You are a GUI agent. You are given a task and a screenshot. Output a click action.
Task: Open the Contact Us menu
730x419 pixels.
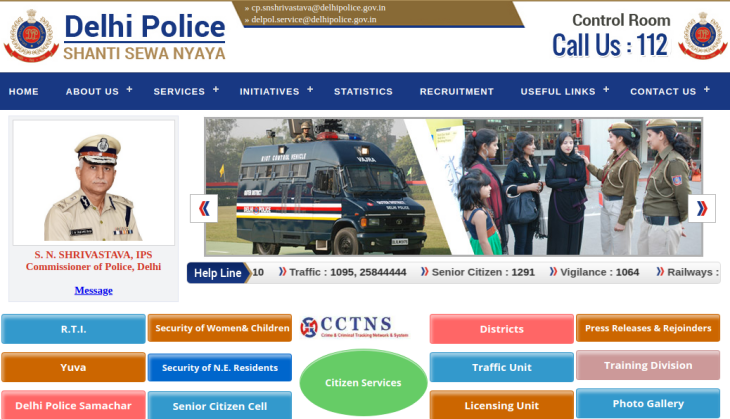pos(663,92)
